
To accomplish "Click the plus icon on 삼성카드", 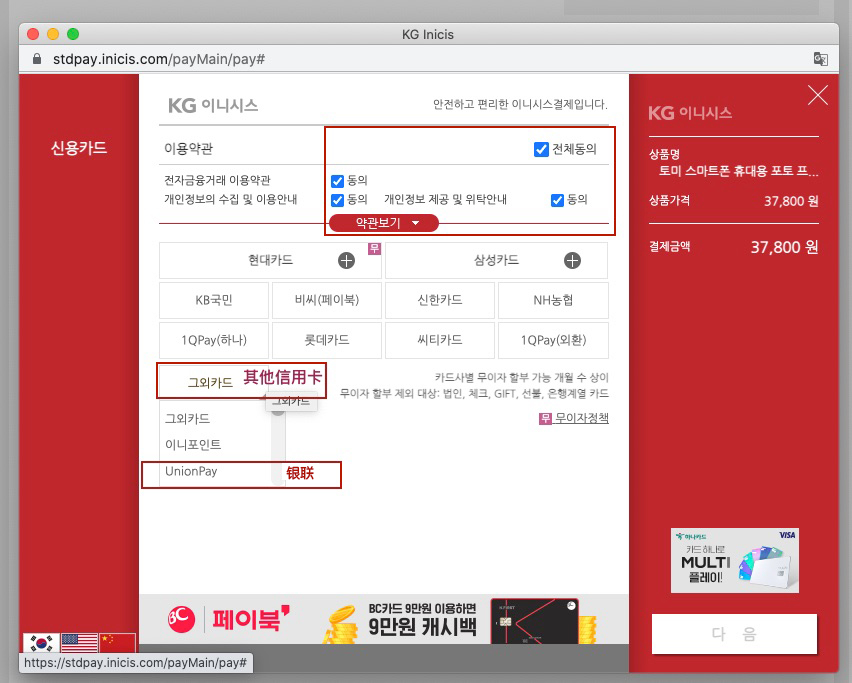I will [572, 261].
